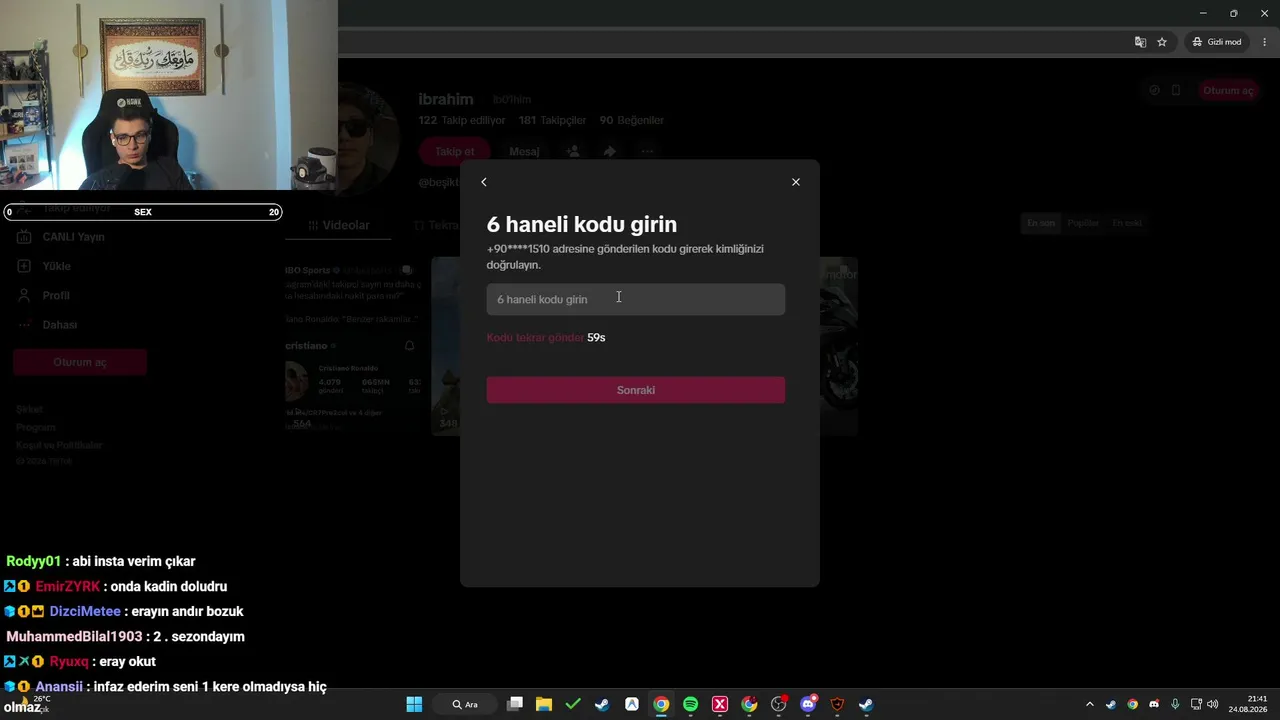Screen dimensions: 1280x720
Task: Open Program footer link
Action: pyautogui.click(x=36, y=427)
